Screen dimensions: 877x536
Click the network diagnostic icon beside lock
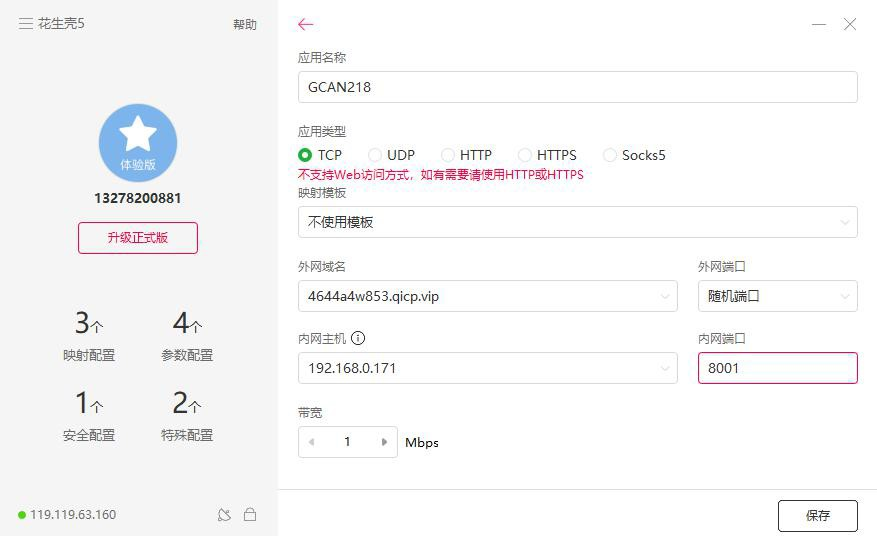tap(224, 515)
